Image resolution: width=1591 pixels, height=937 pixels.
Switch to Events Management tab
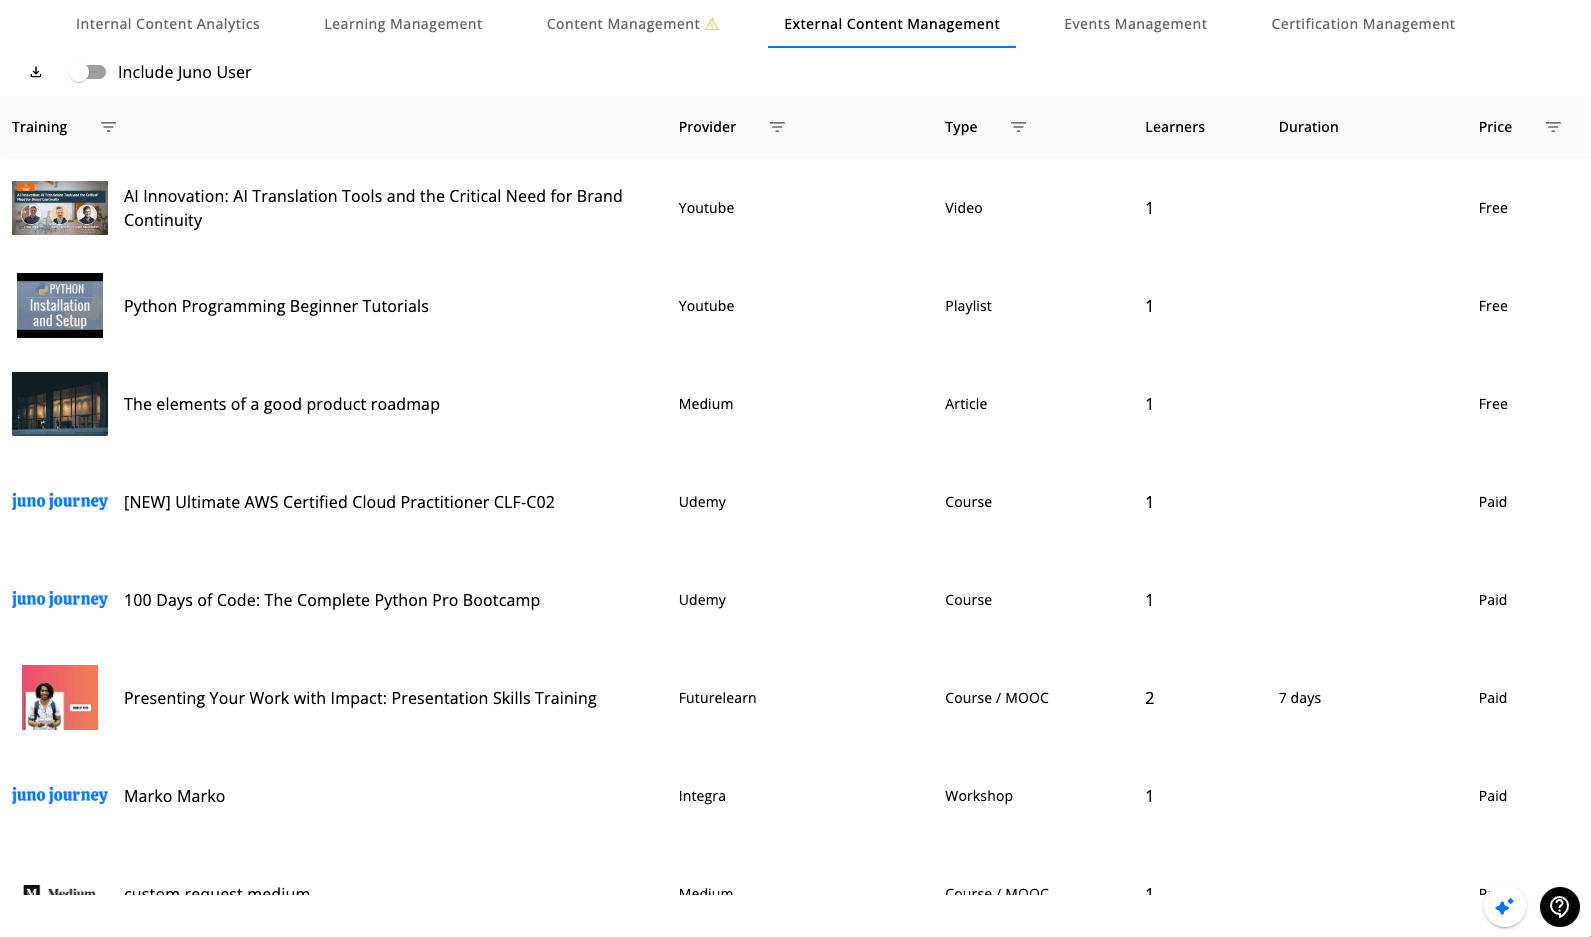pyautogui.click(x=1135, y=24)
